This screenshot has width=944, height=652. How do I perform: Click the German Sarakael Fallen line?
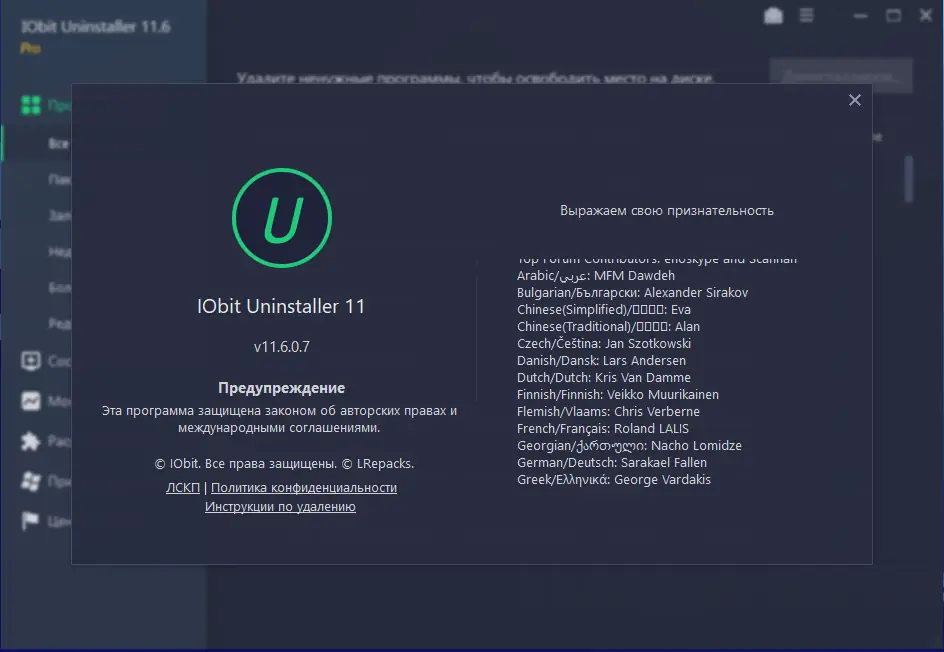[612, 462]
